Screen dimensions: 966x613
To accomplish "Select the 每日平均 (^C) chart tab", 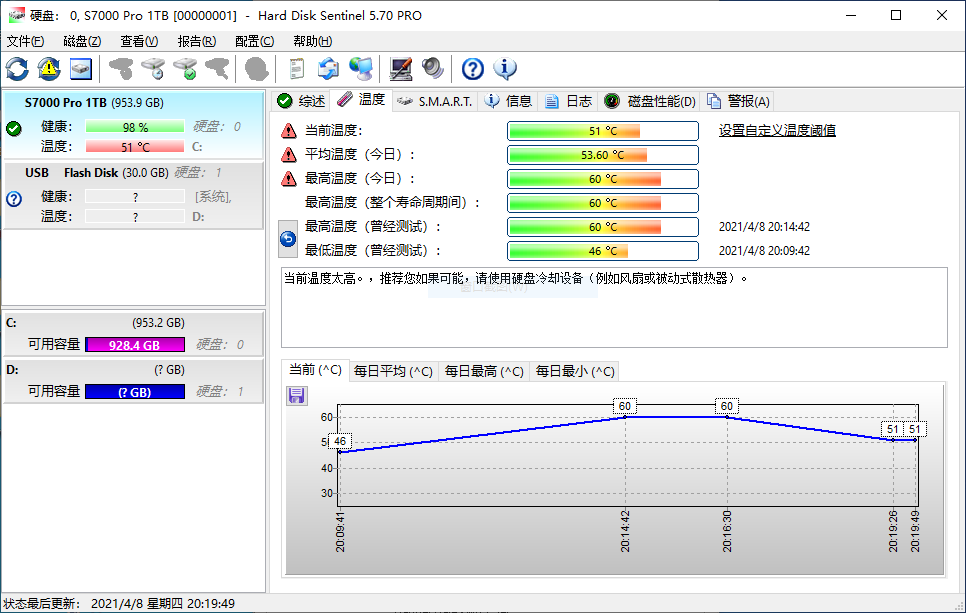I will [x=393, y=371].
